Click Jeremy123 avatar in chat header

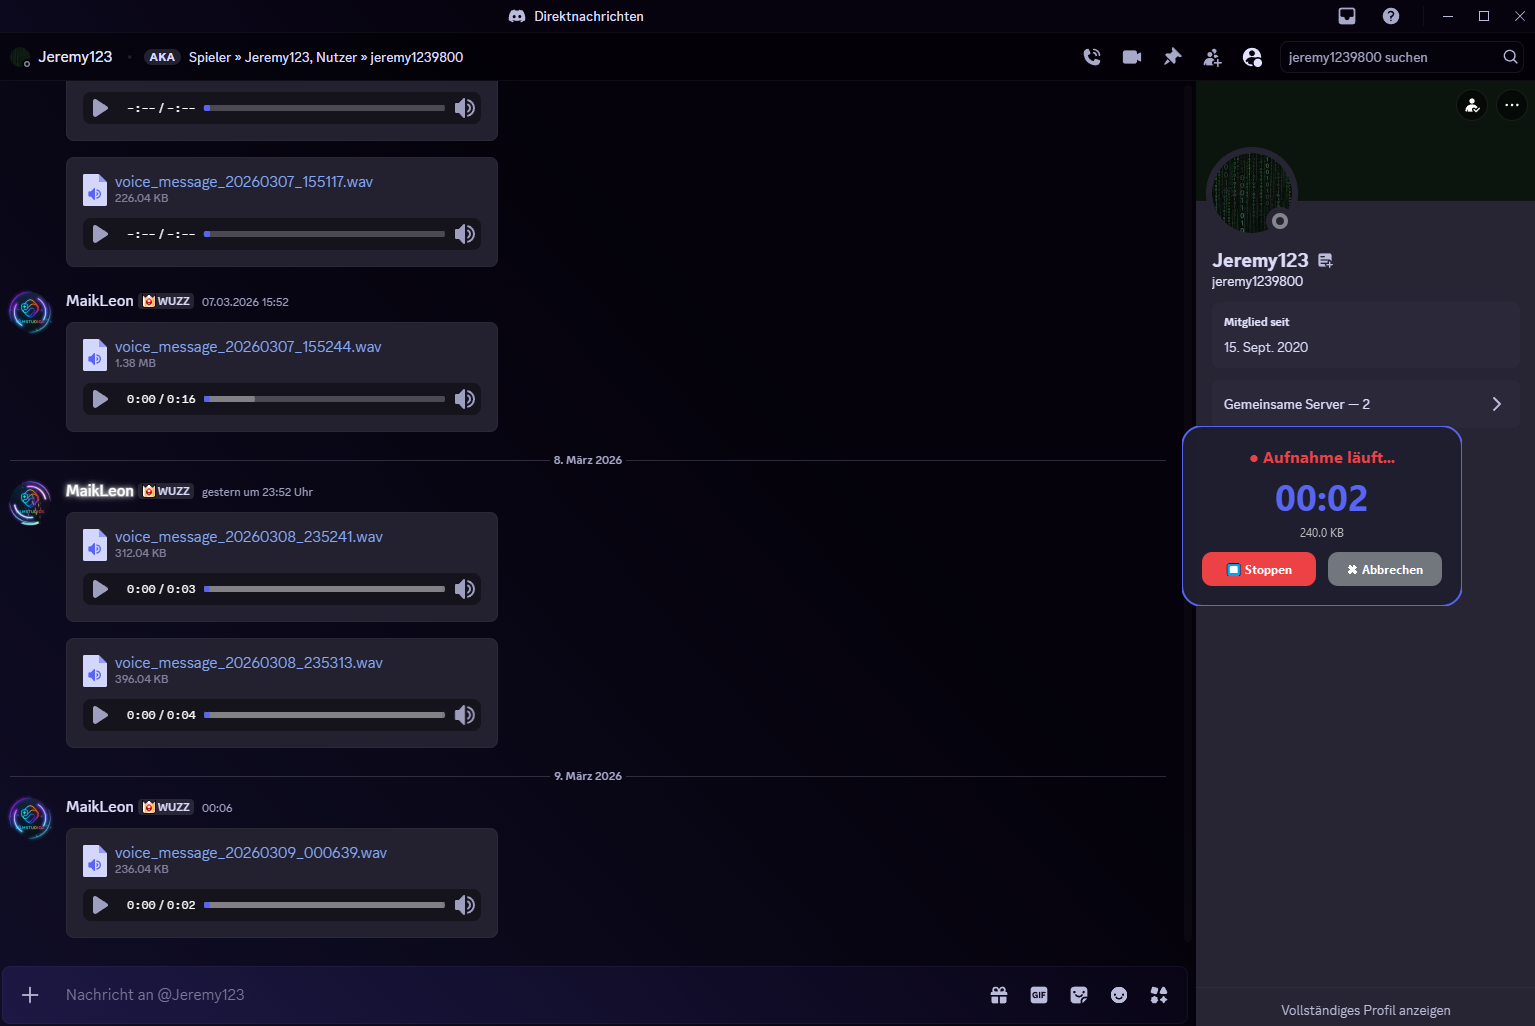[x=20, y=57]
